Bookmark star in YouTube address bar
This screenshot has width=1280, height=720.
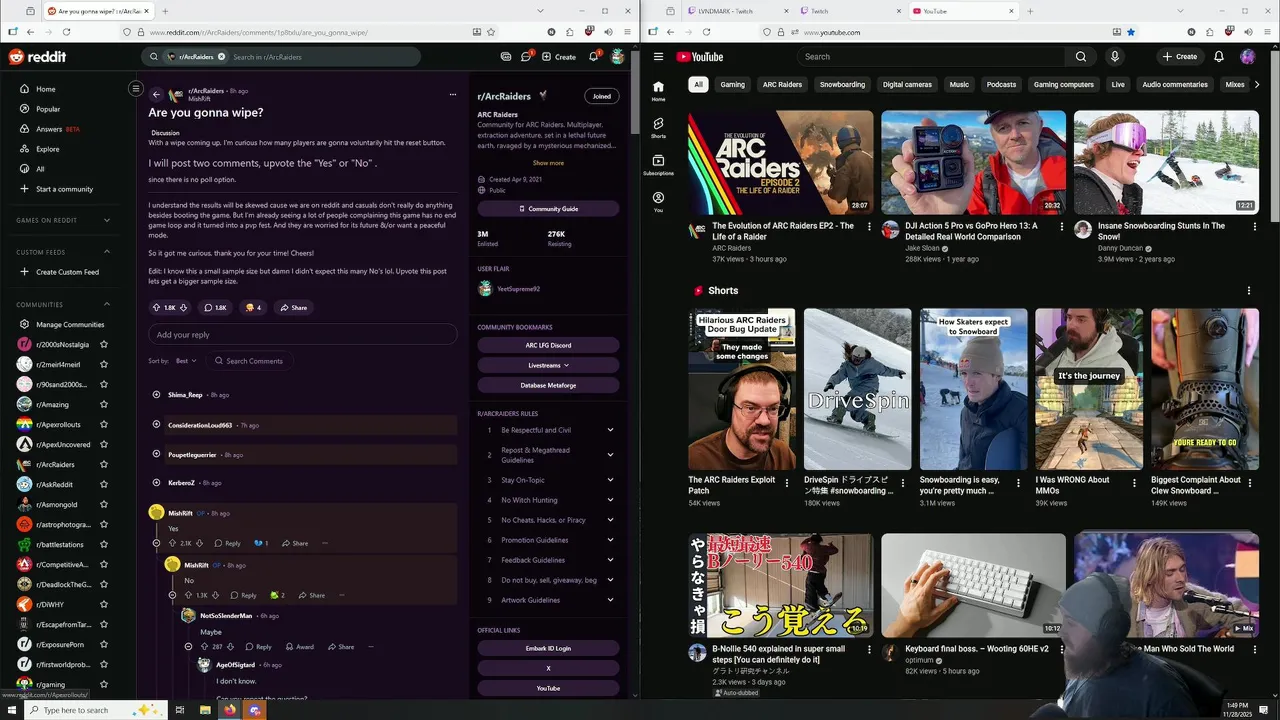(x=1131, y=32)
